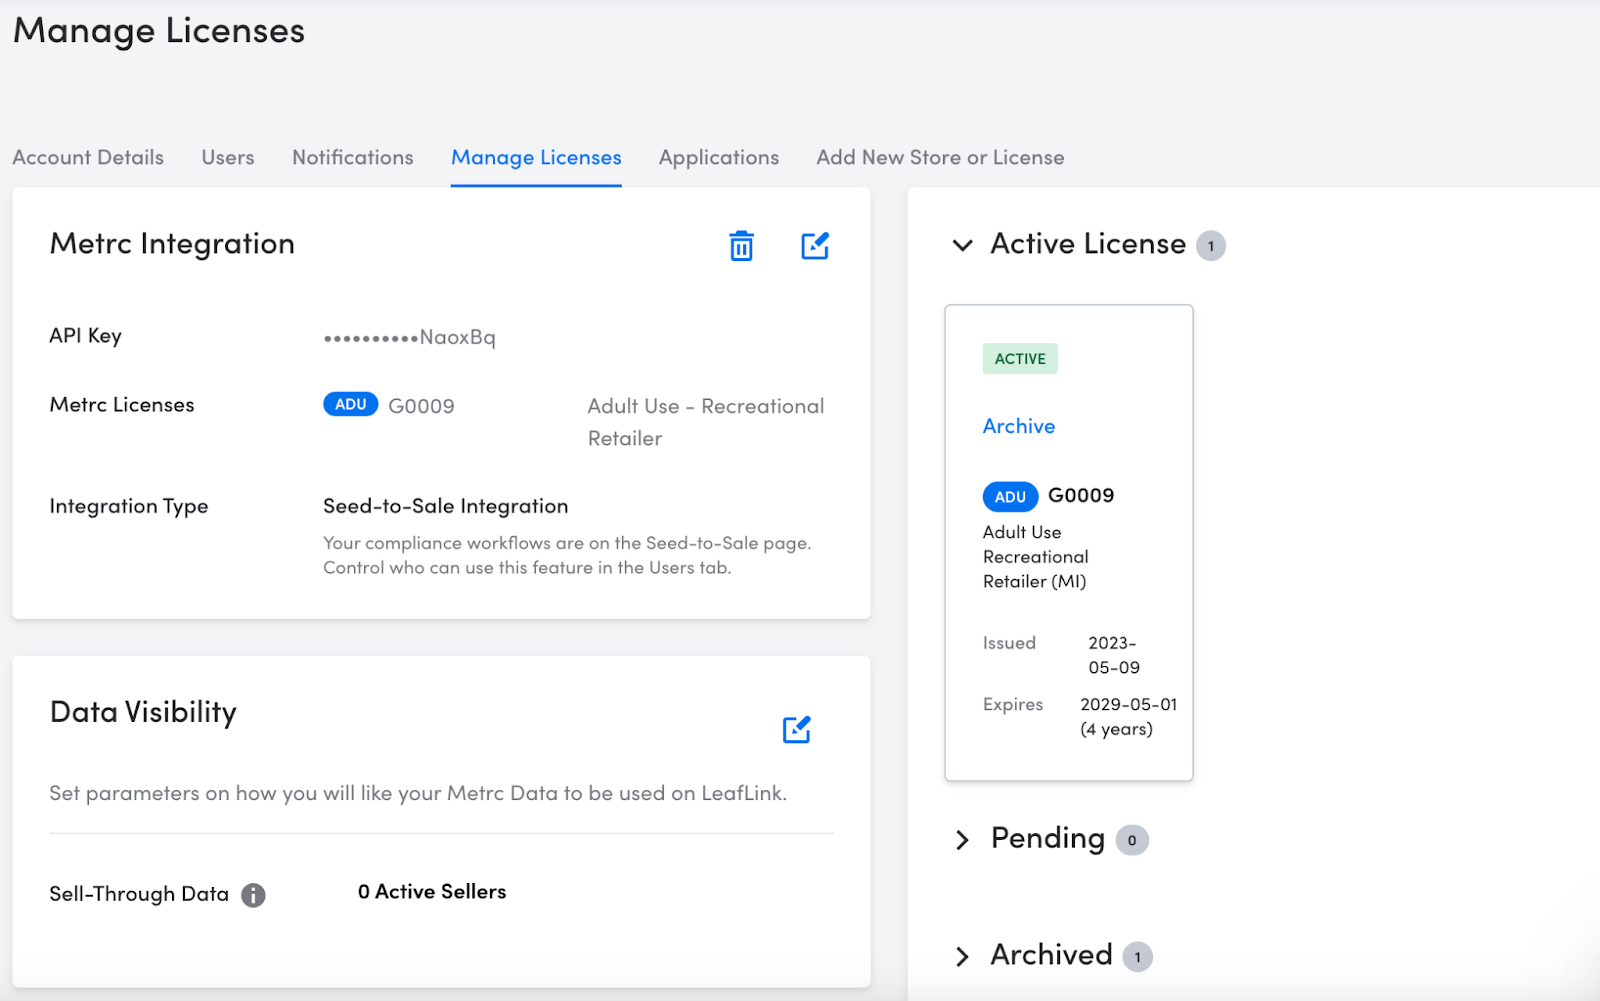Select masked API key value ending in NaoxBq
Screen dimensions: 1600x1001
409,337
